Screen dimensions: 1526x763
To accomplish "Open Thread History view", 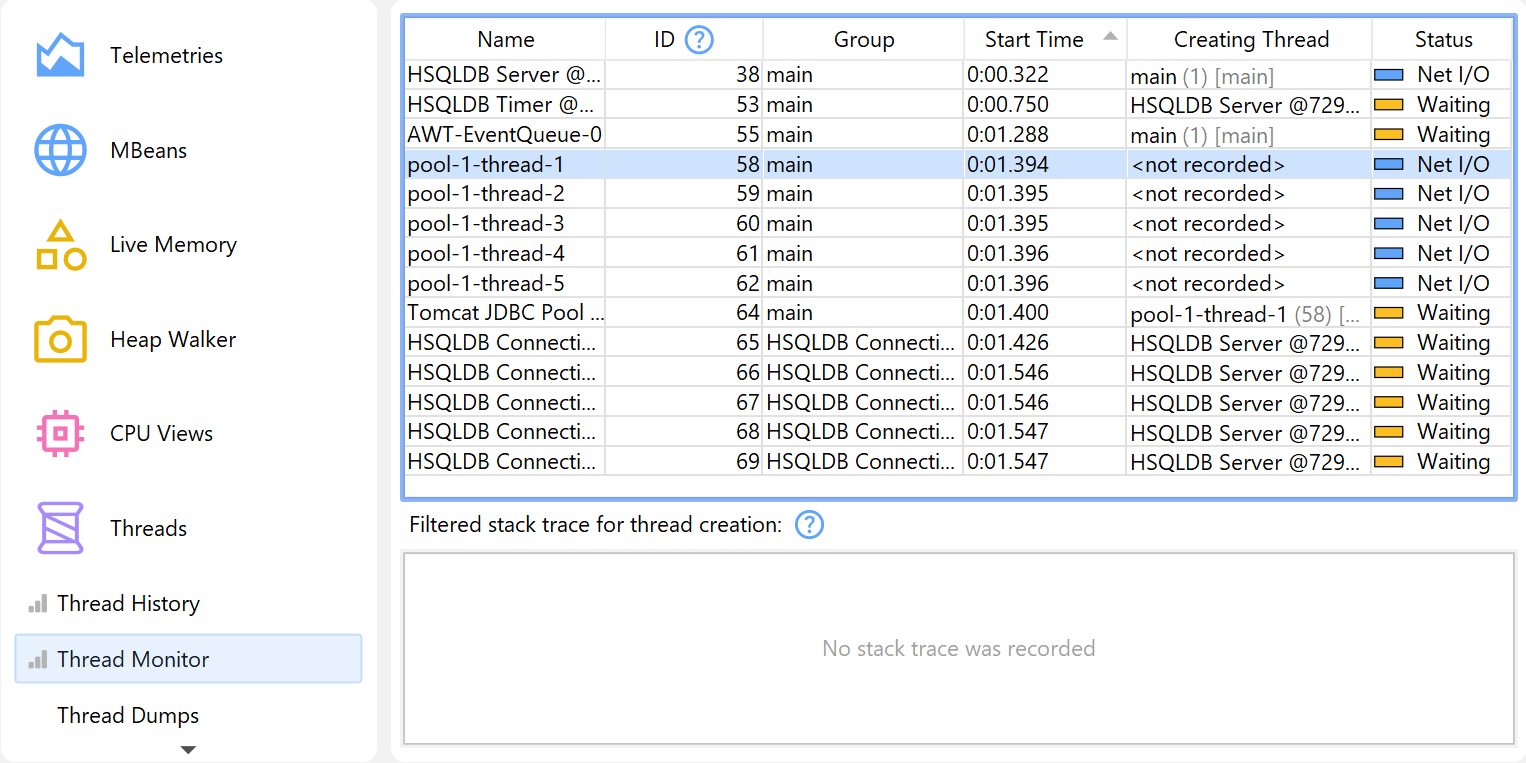I will tap(128, 604).
